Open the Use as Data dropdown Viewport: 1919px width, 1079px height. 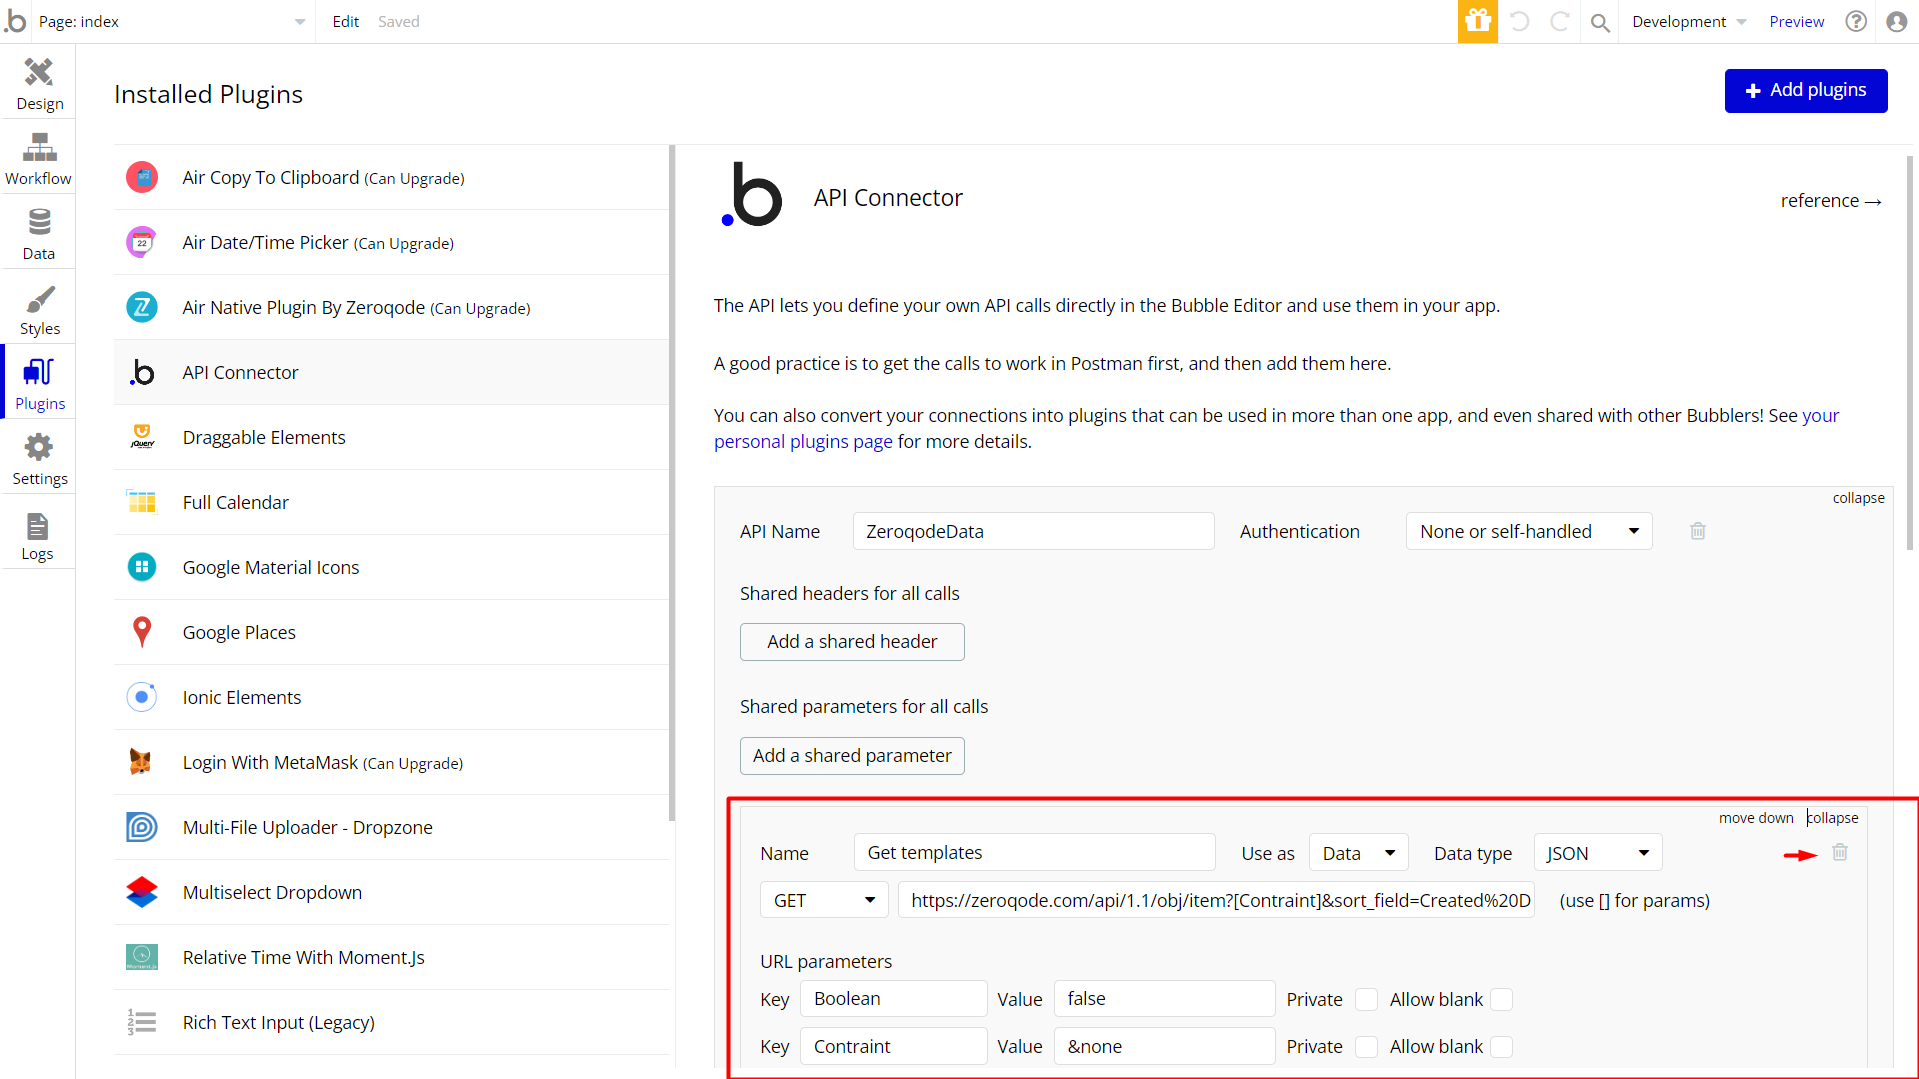pos(1358,853)
